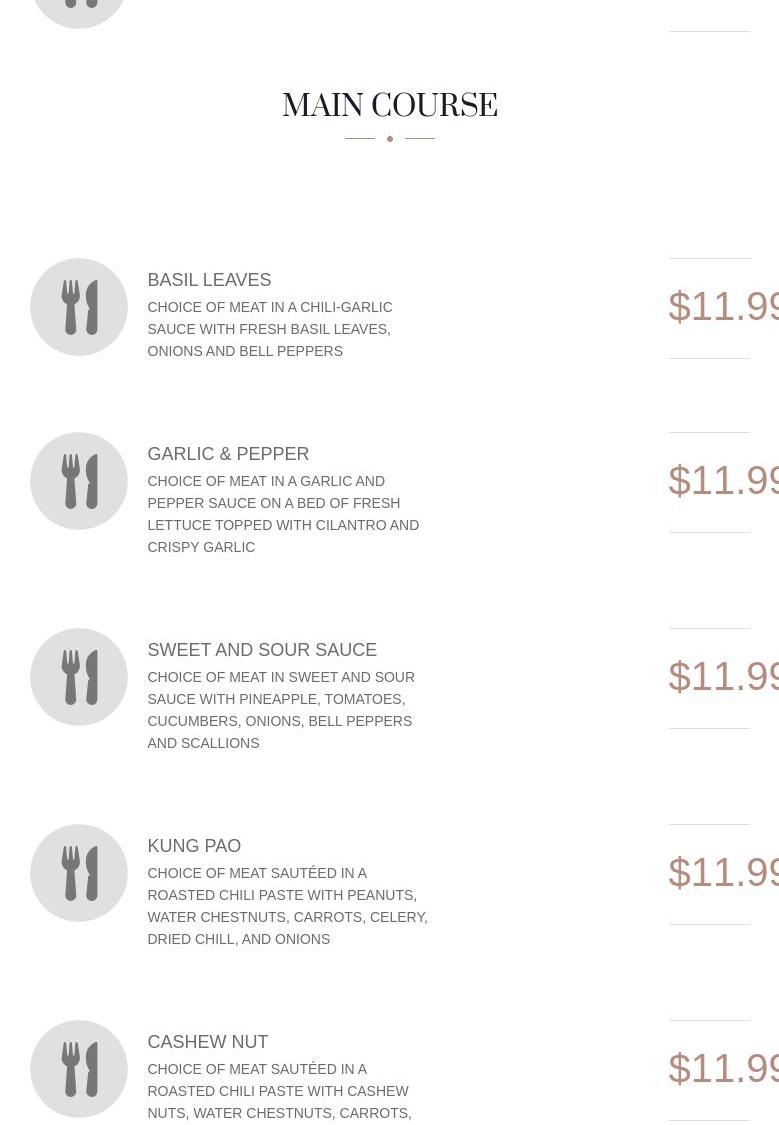Click the Sweet and Sour Sauce price

coord(723,676)
